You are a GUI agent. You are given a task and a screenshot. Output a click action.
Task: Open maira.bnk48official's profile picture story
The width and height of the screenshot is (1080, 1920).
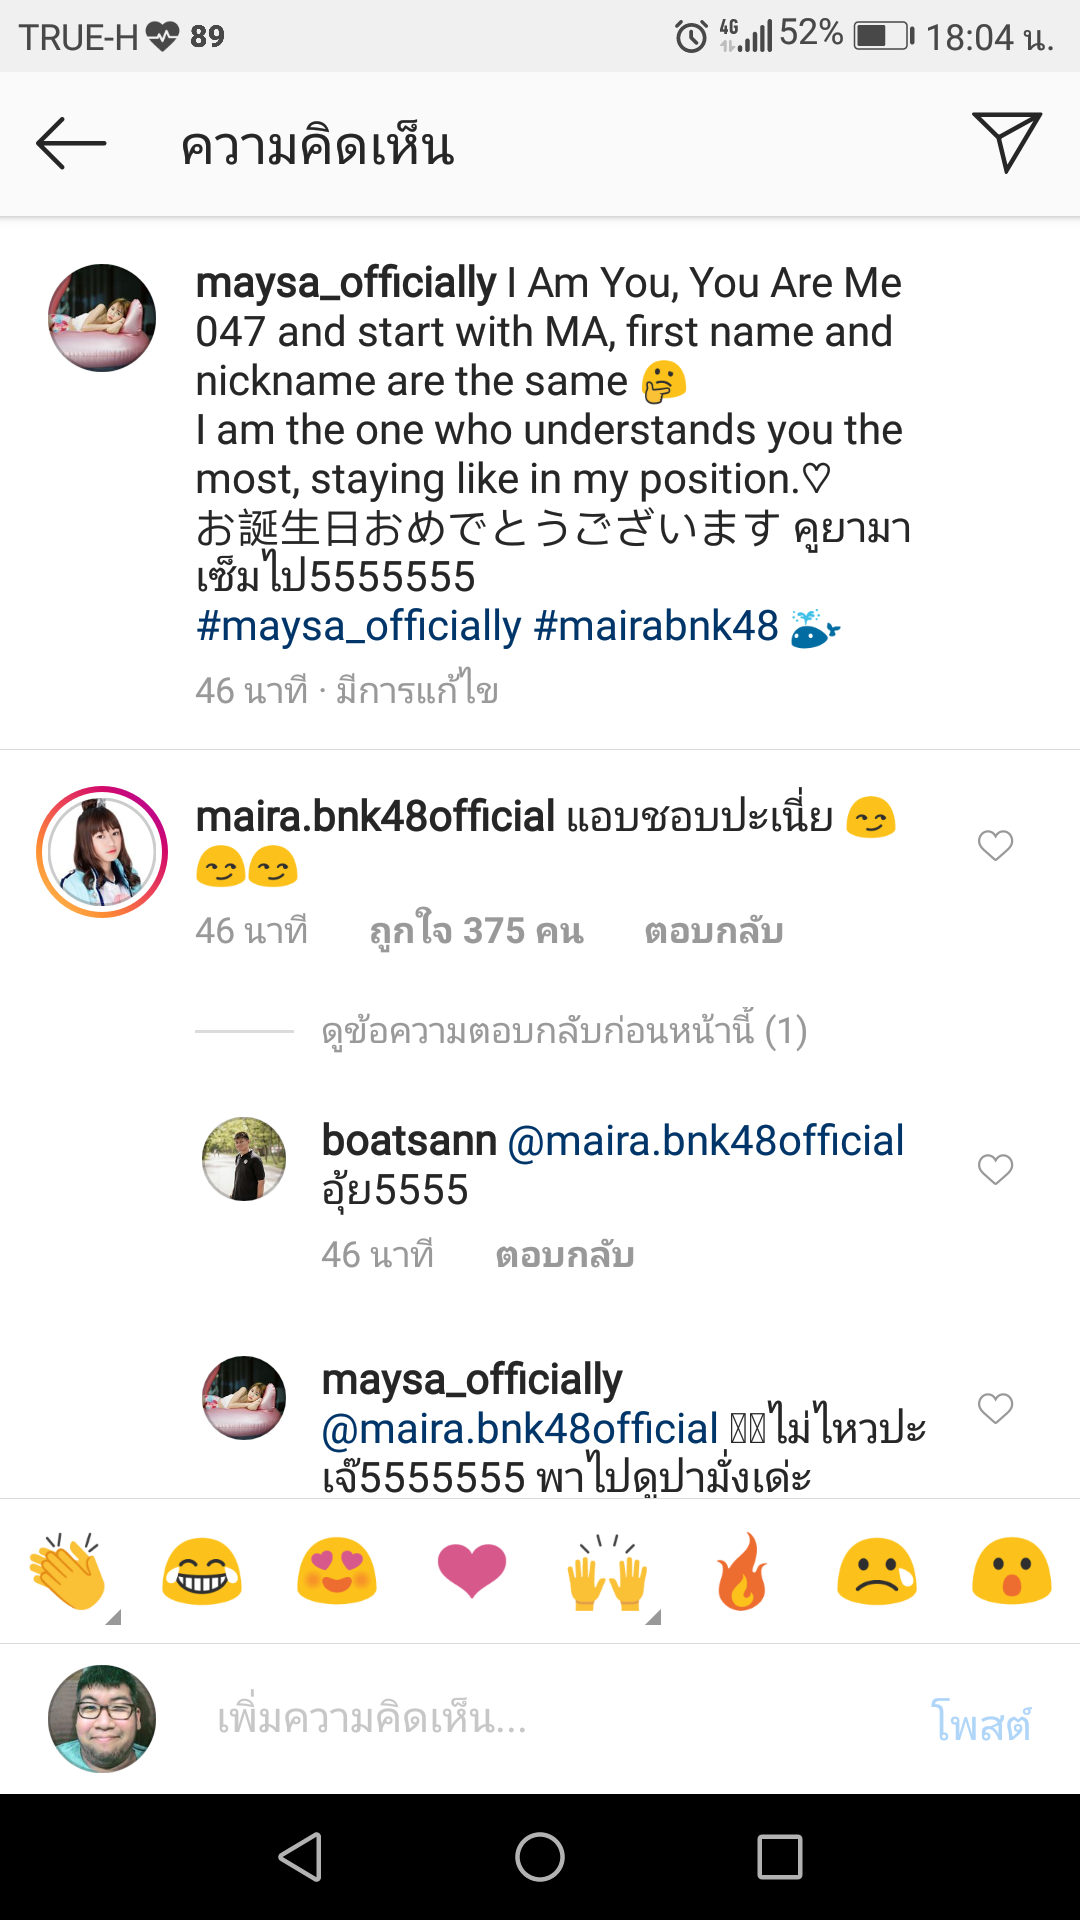tap(102, 852)
